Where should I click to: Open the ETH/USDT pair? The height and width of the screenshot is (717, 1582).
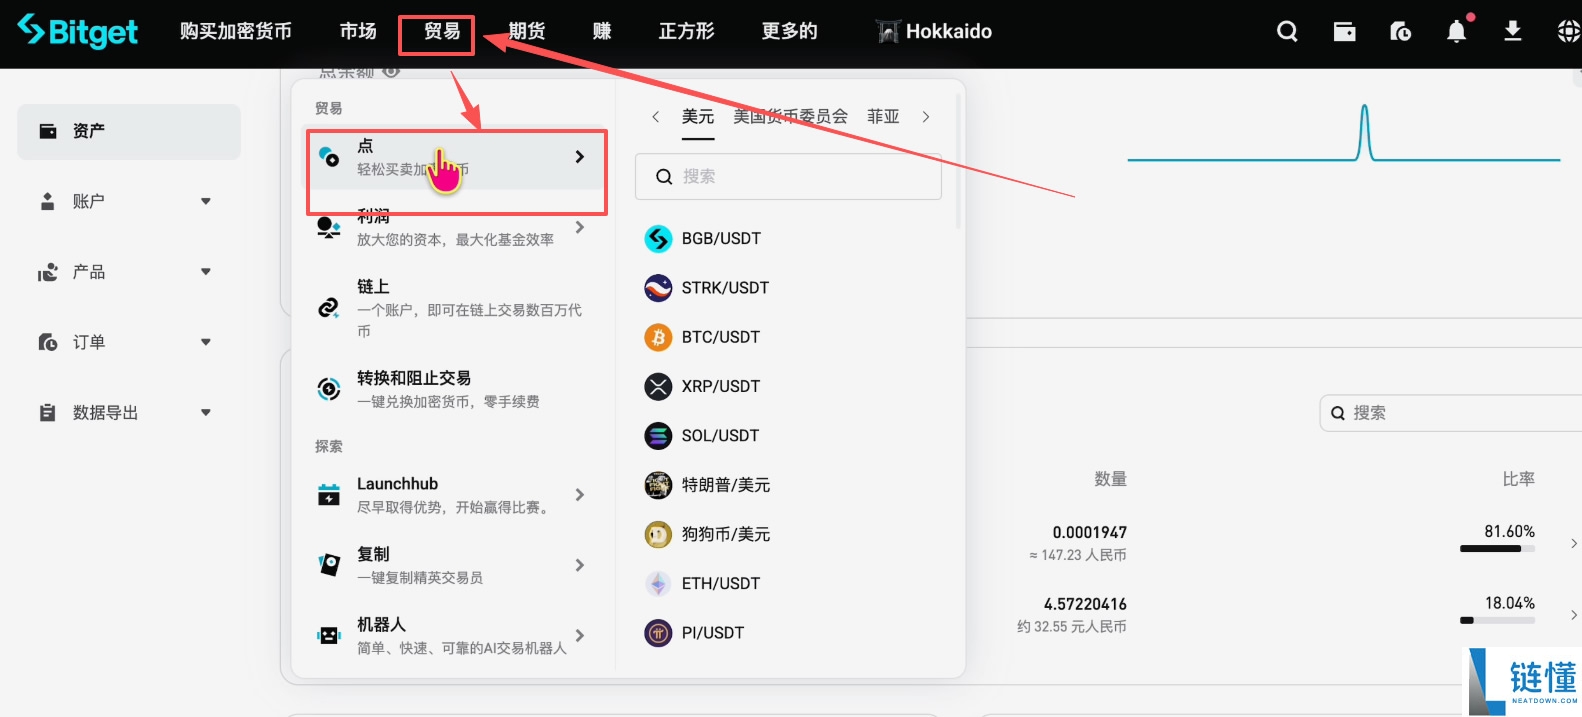click(x=721, y=583)
